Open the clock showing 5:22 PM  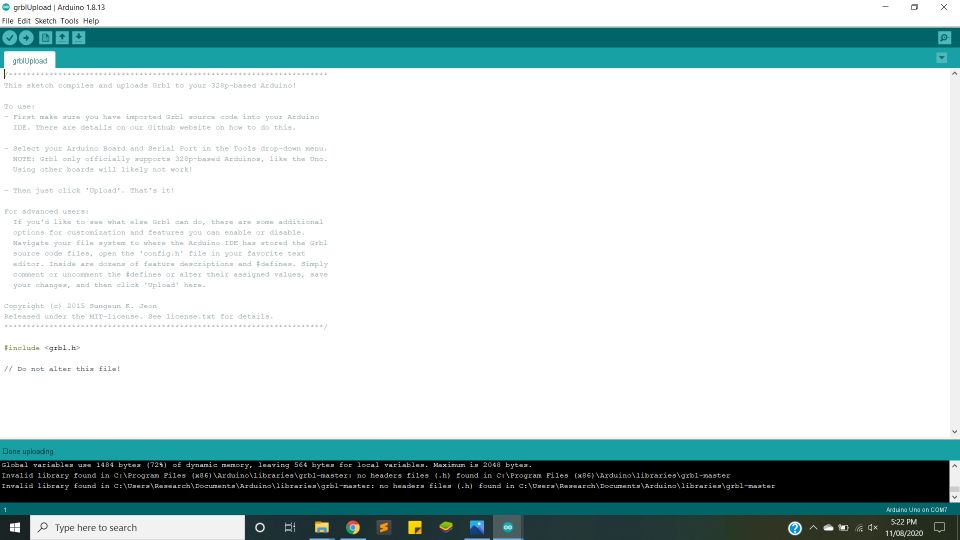pyautogui.click(x=904, y=528)
